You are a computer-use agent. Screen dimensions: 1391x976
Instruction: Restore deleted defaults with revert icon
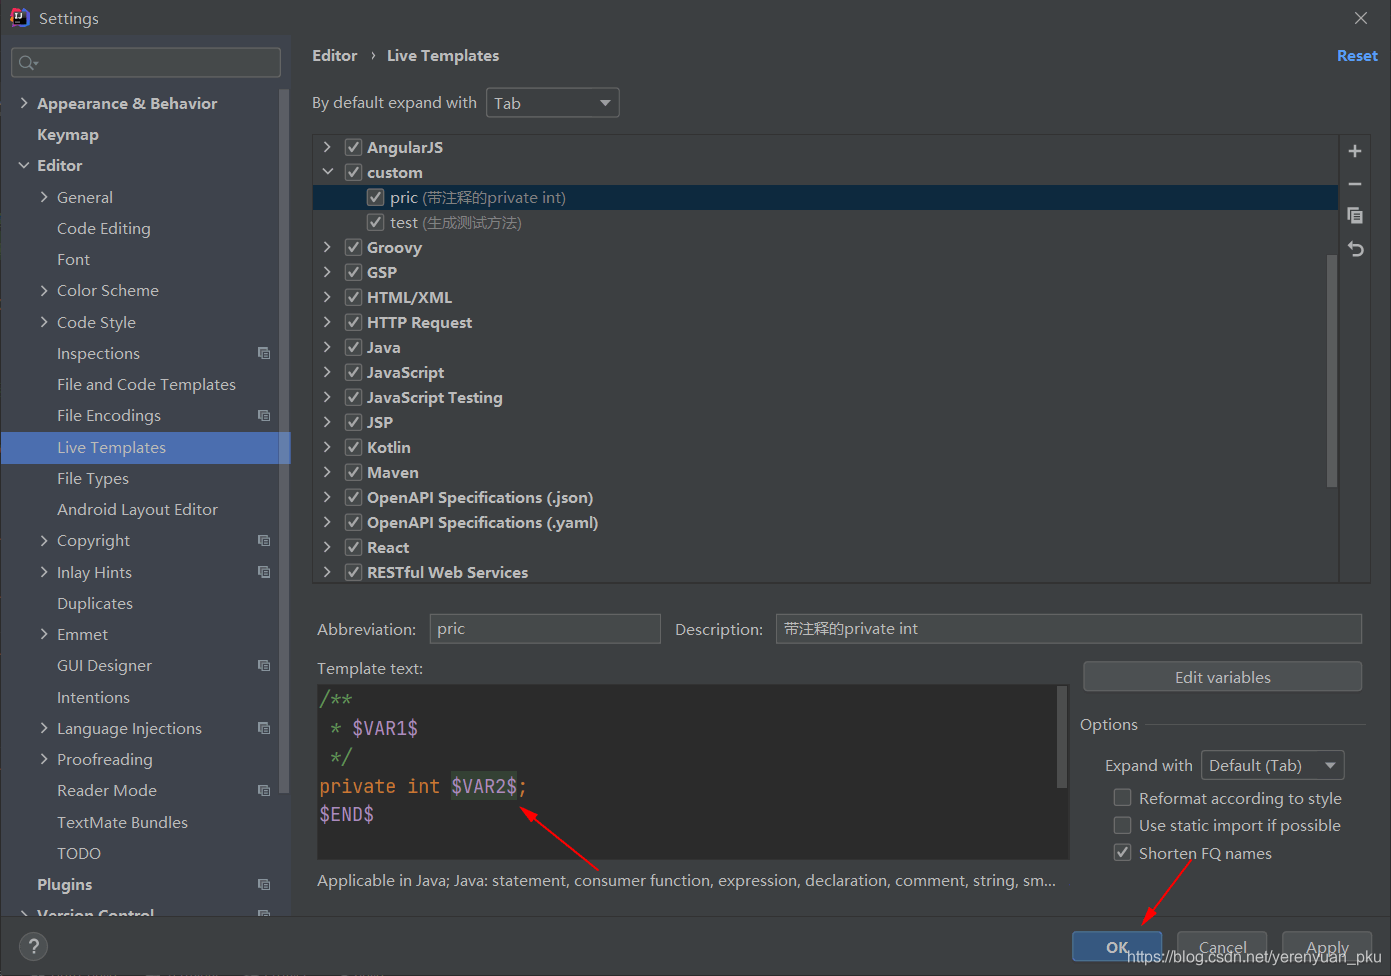1355,249
